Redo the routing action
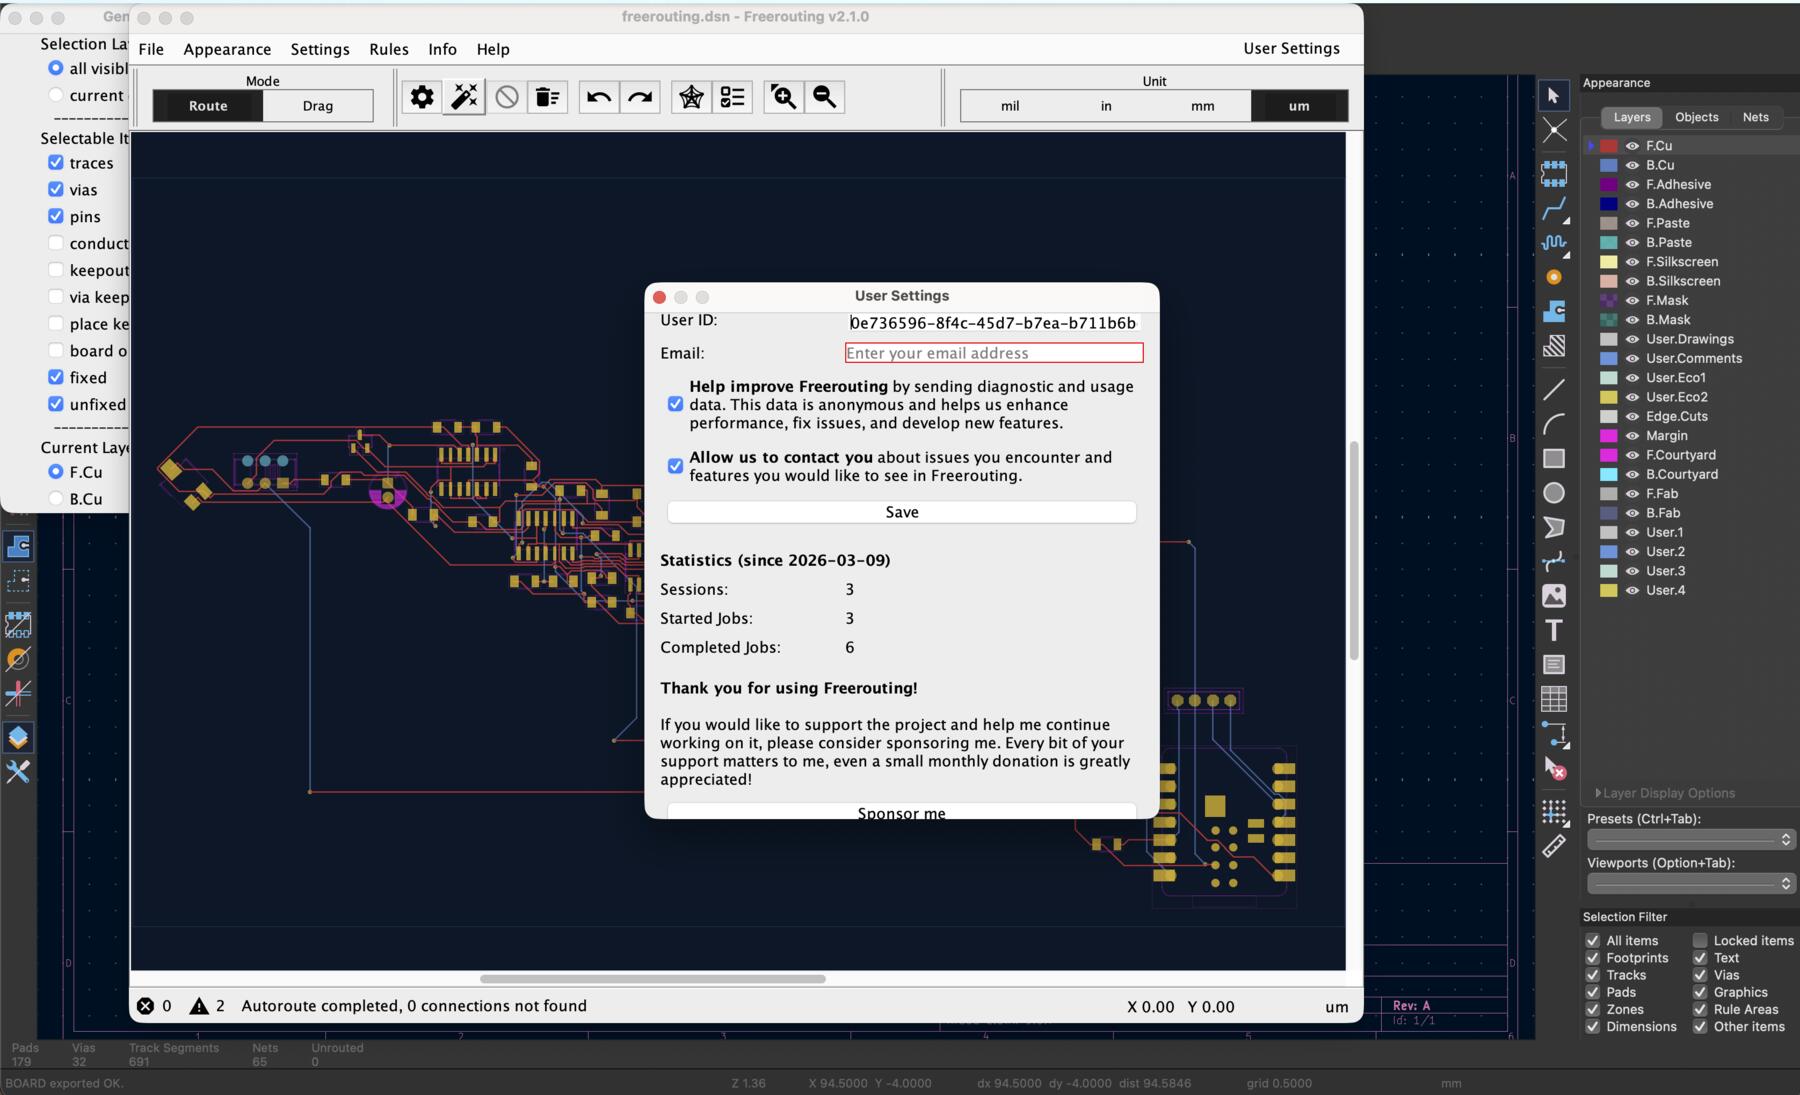This screenshot has height=1095, width=1800. click(x=640, y=97)
